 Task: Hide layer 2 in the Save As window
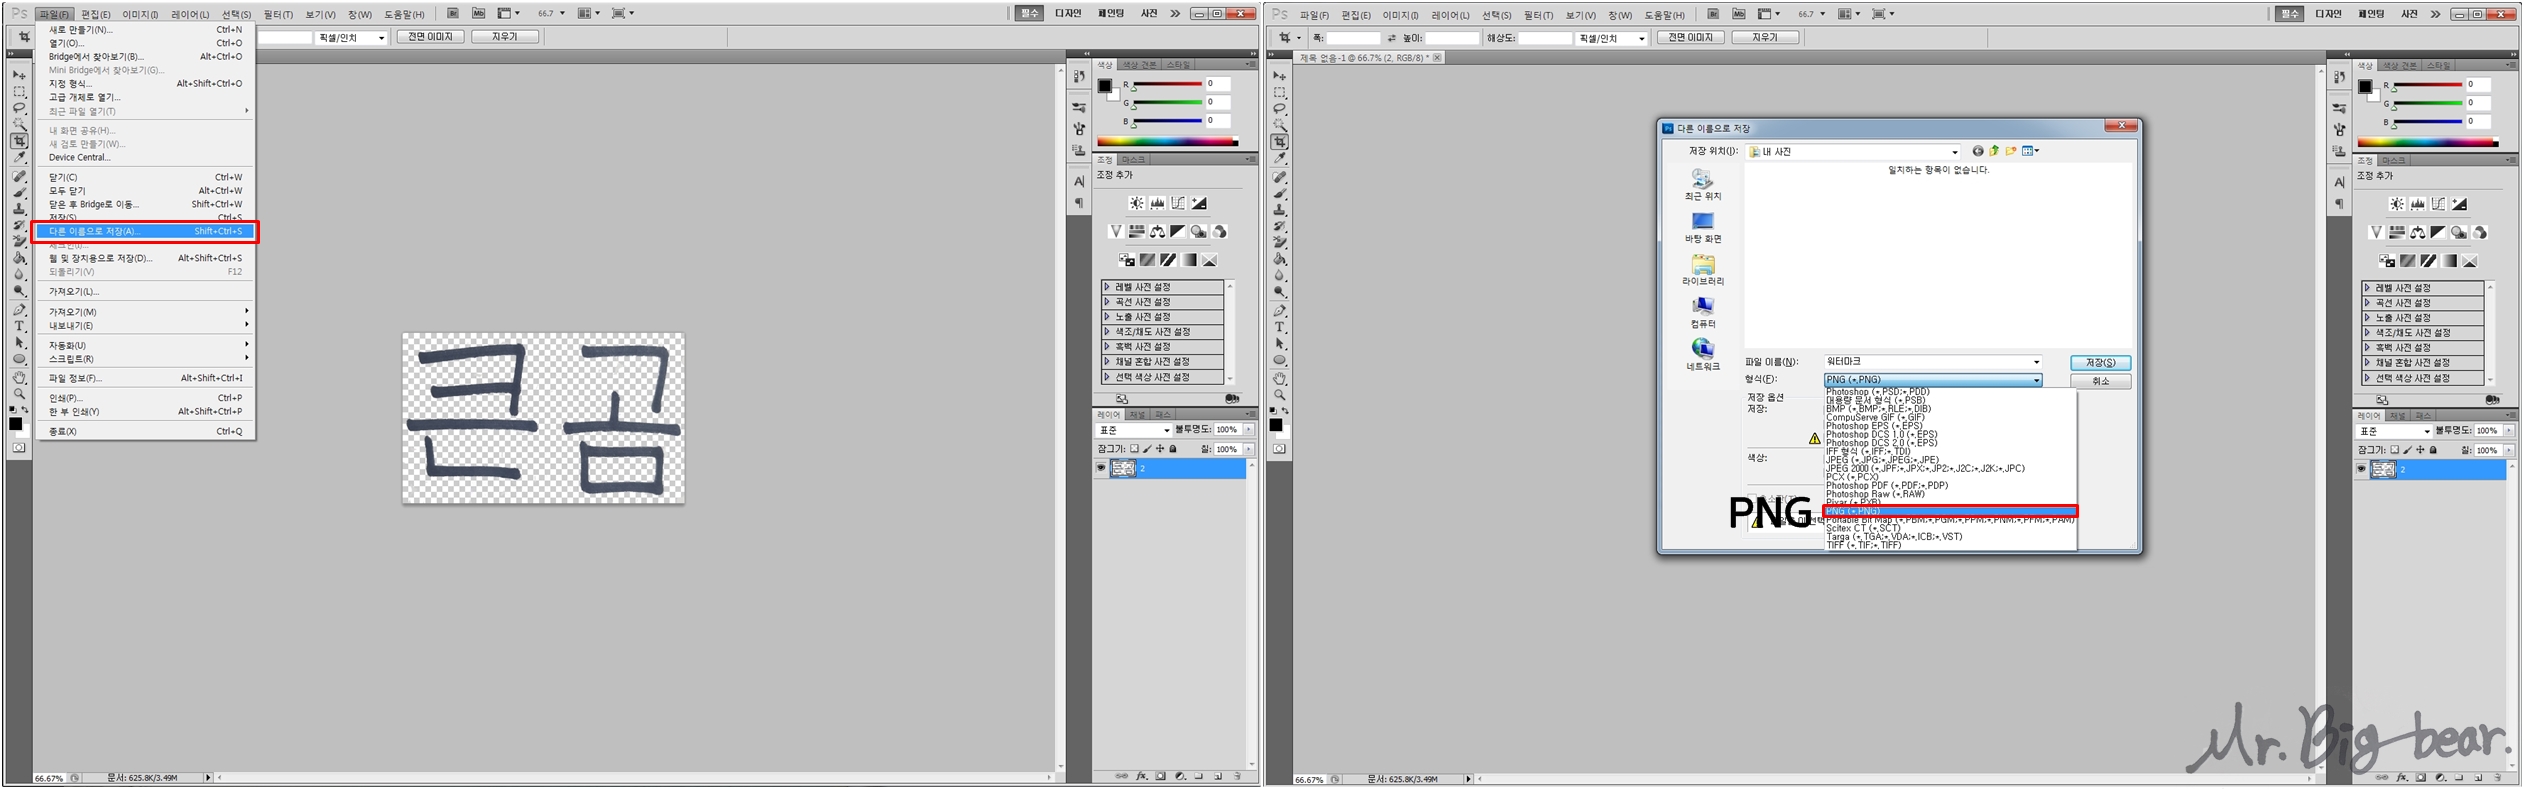point(2361,469)
